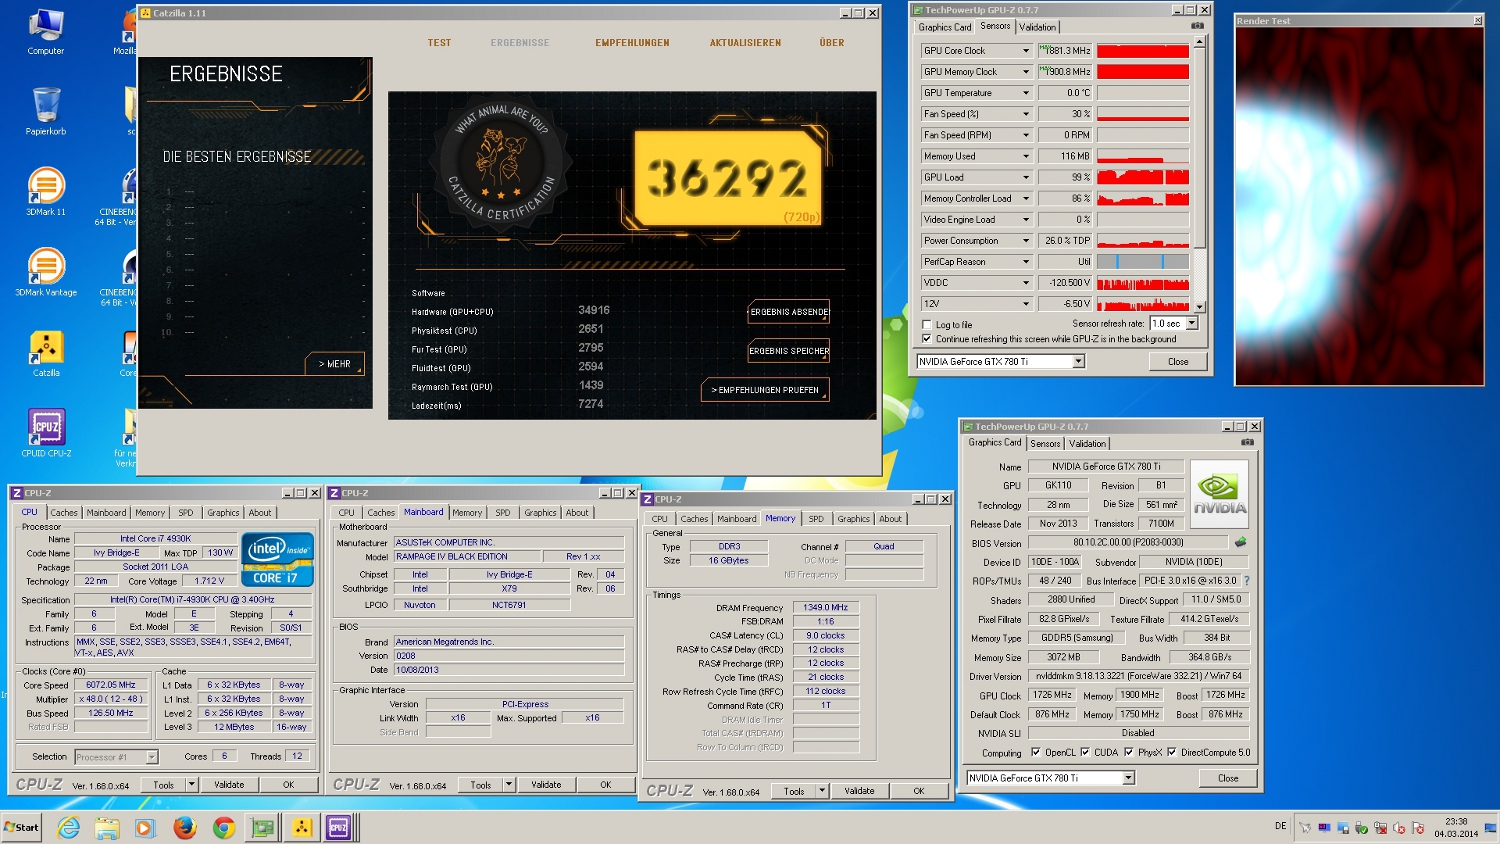Image resolution: width=1500 pixels, height=844 pixels.
Task: Toggle the OpenCL checkbox
Action: pyautogui.click(x=1035, y=752)
